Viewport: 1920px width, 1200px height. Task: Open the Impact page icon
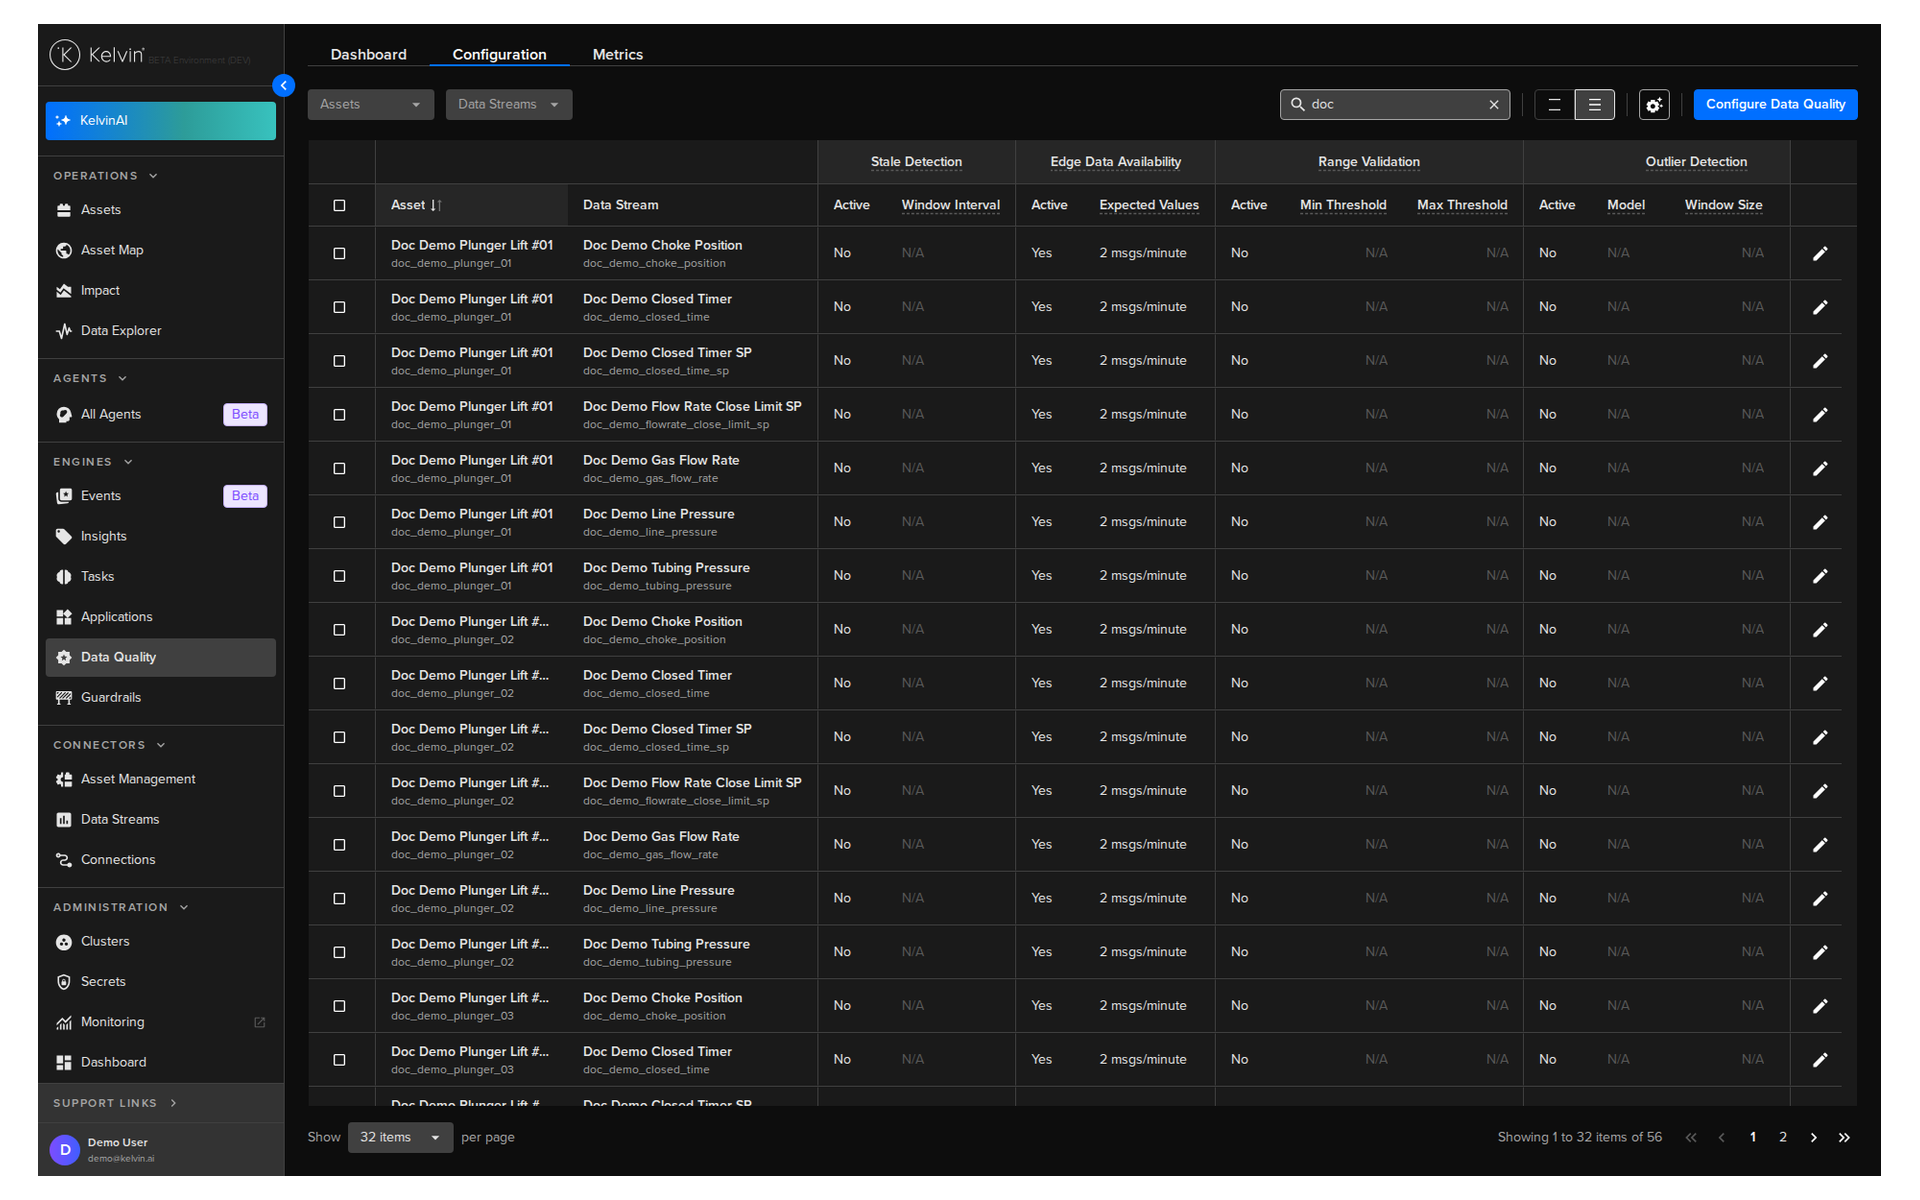pyautogui.click(x=64, y=291)
